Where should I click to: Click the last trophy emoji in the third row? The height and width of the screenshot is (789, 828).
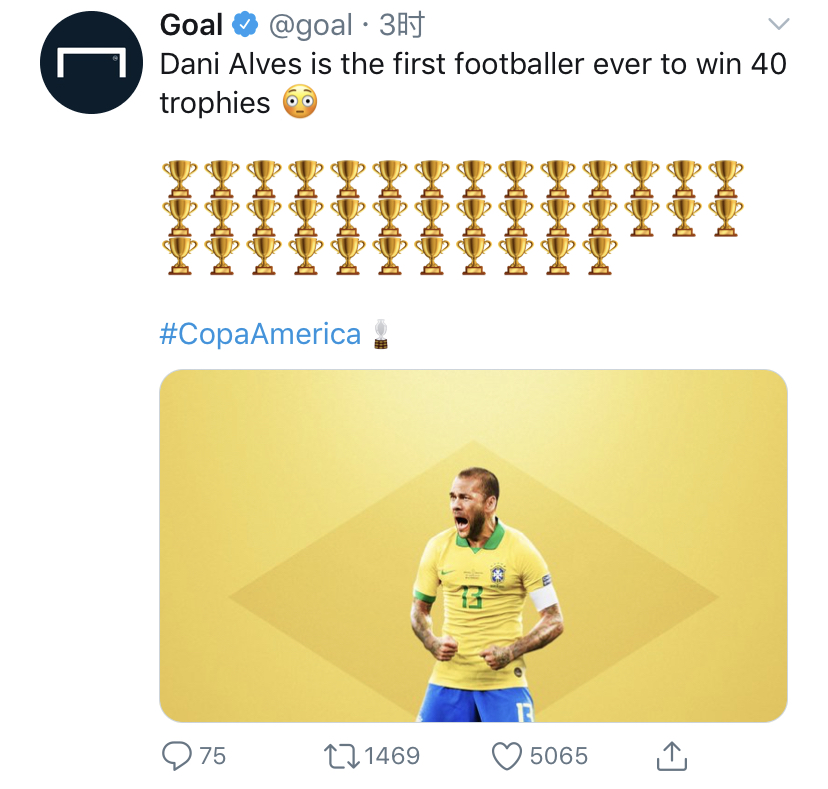pyautogui.click(x=599, y=254)
